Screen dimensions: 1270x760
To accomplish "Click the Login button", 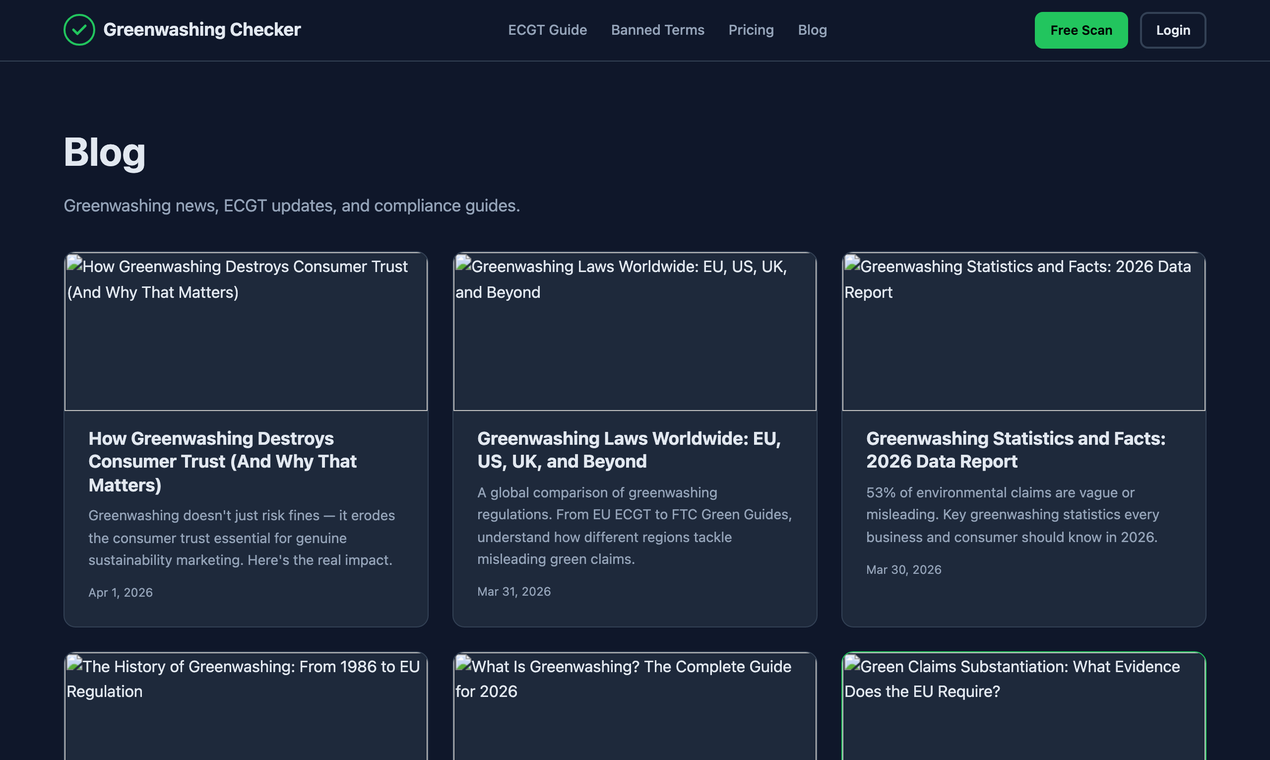I will coord(1172,30).
